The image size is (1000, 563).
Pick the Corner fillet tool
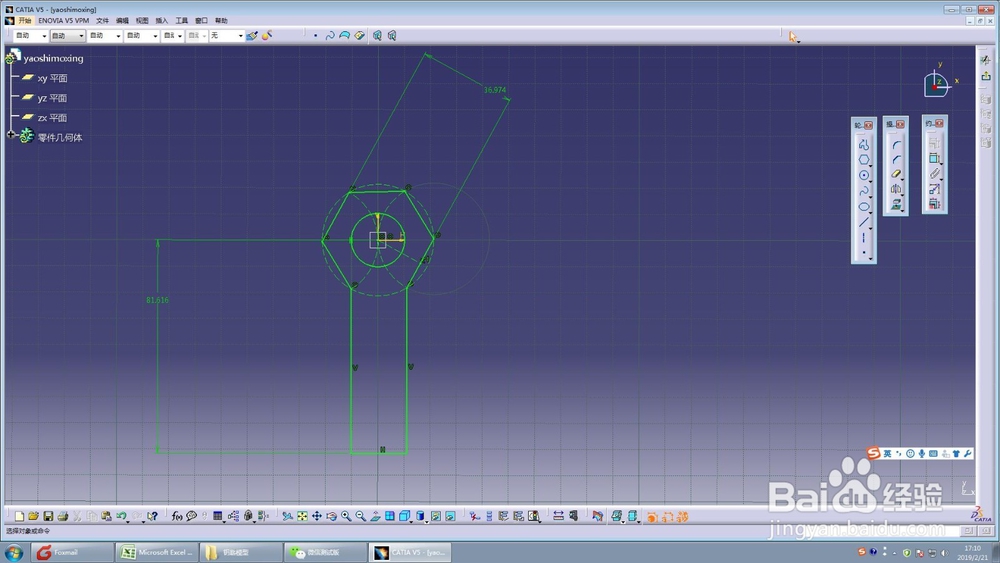(896, 145)
